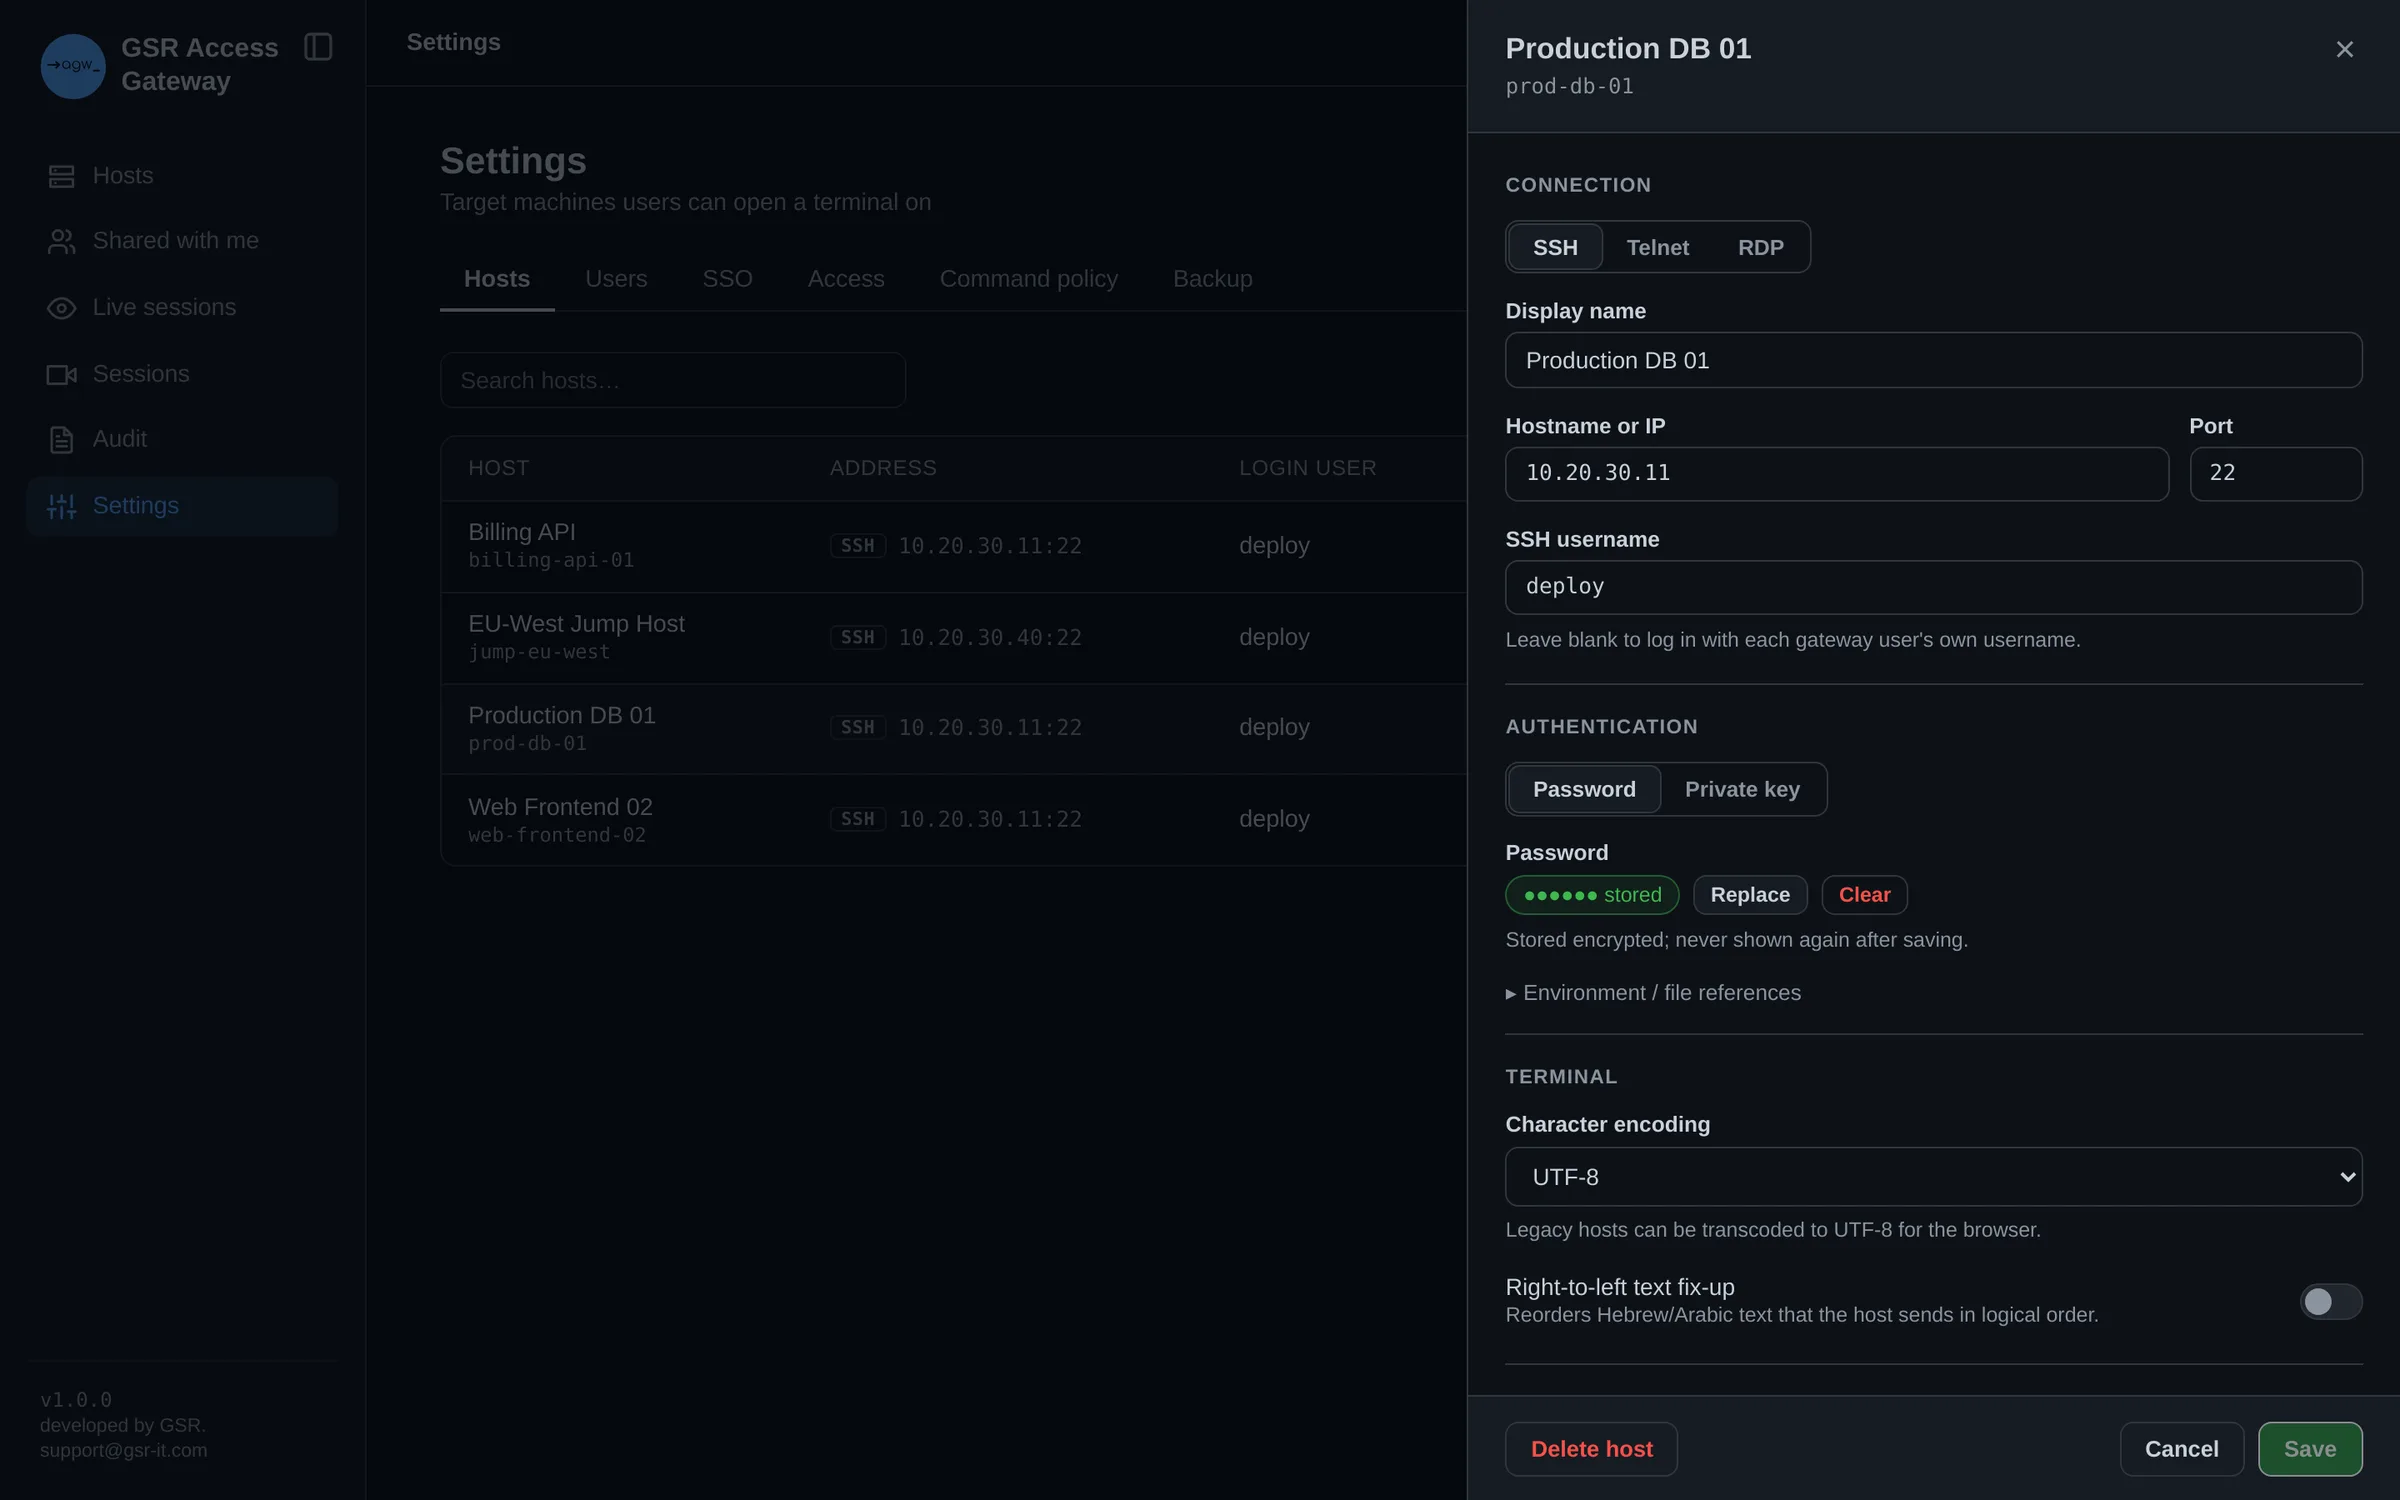Click the Replace password button
2400x1500 pixels.
pos(1750,895)
